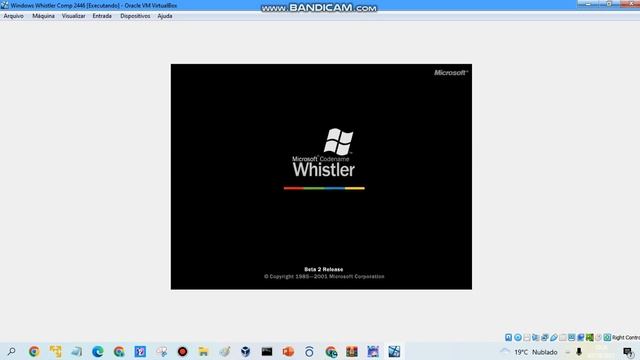Open Microsoft Edge from the taskbar
The width and height of the screenshot is (640, 360).
(x=98, y=351)
